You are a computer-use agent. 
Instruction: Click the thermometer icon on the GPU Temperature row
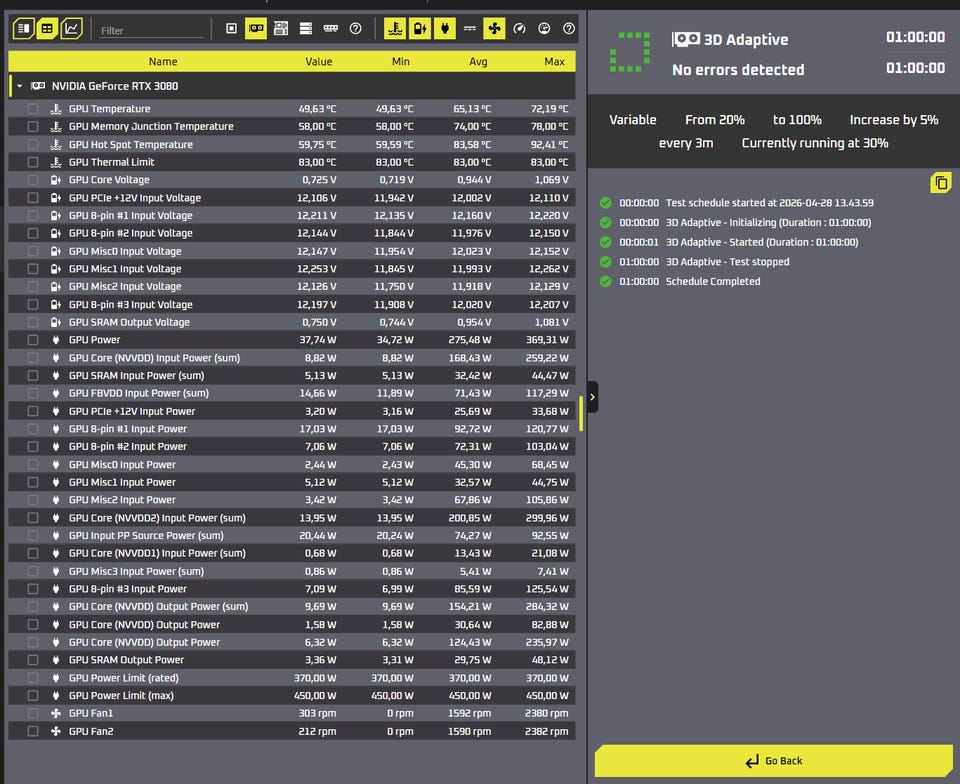56,109
